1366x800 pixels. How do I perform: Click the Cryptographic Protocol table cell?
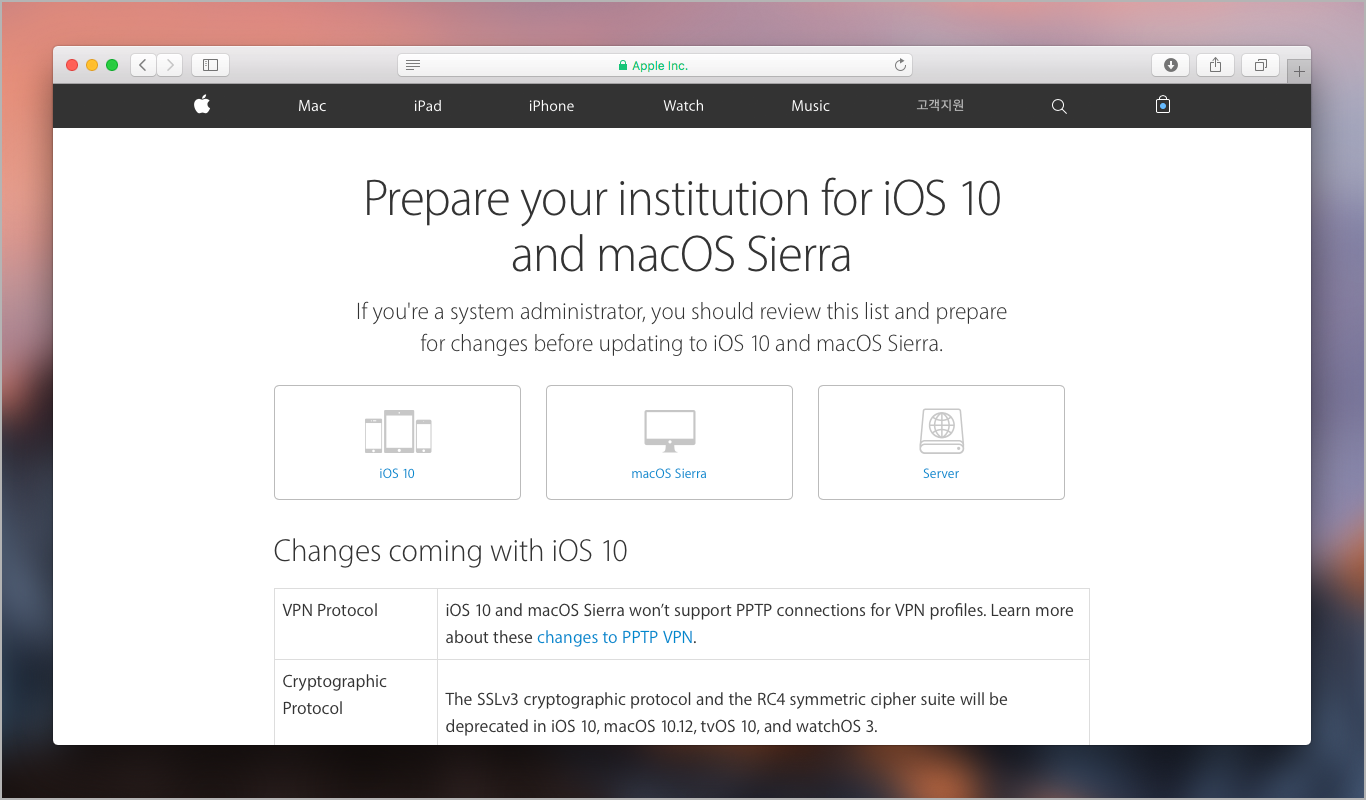(356, 702)
